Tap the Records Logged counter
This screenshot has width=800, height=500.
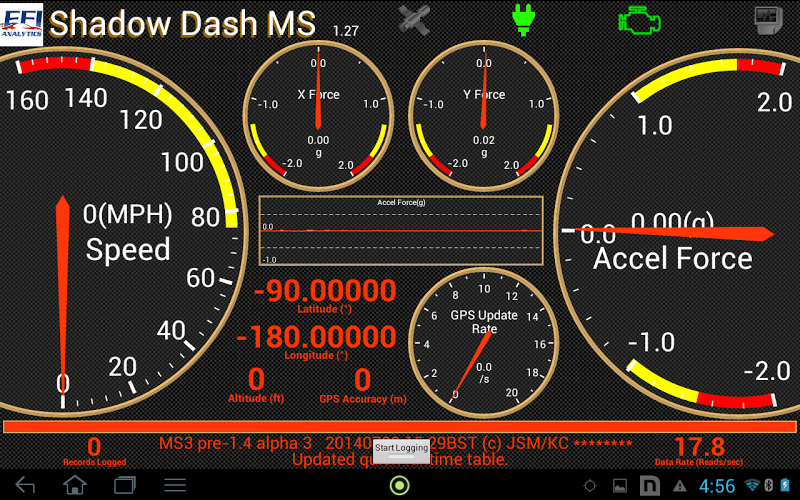click(x=94, y=451)
